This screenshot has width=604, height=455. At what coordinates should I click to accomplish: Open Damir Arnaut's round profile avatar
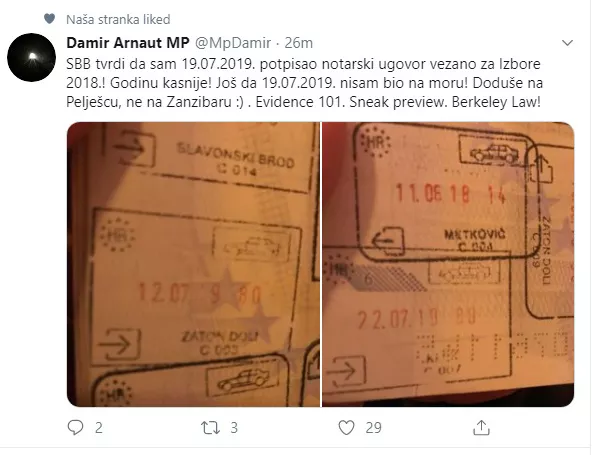(x=32, y=57)
